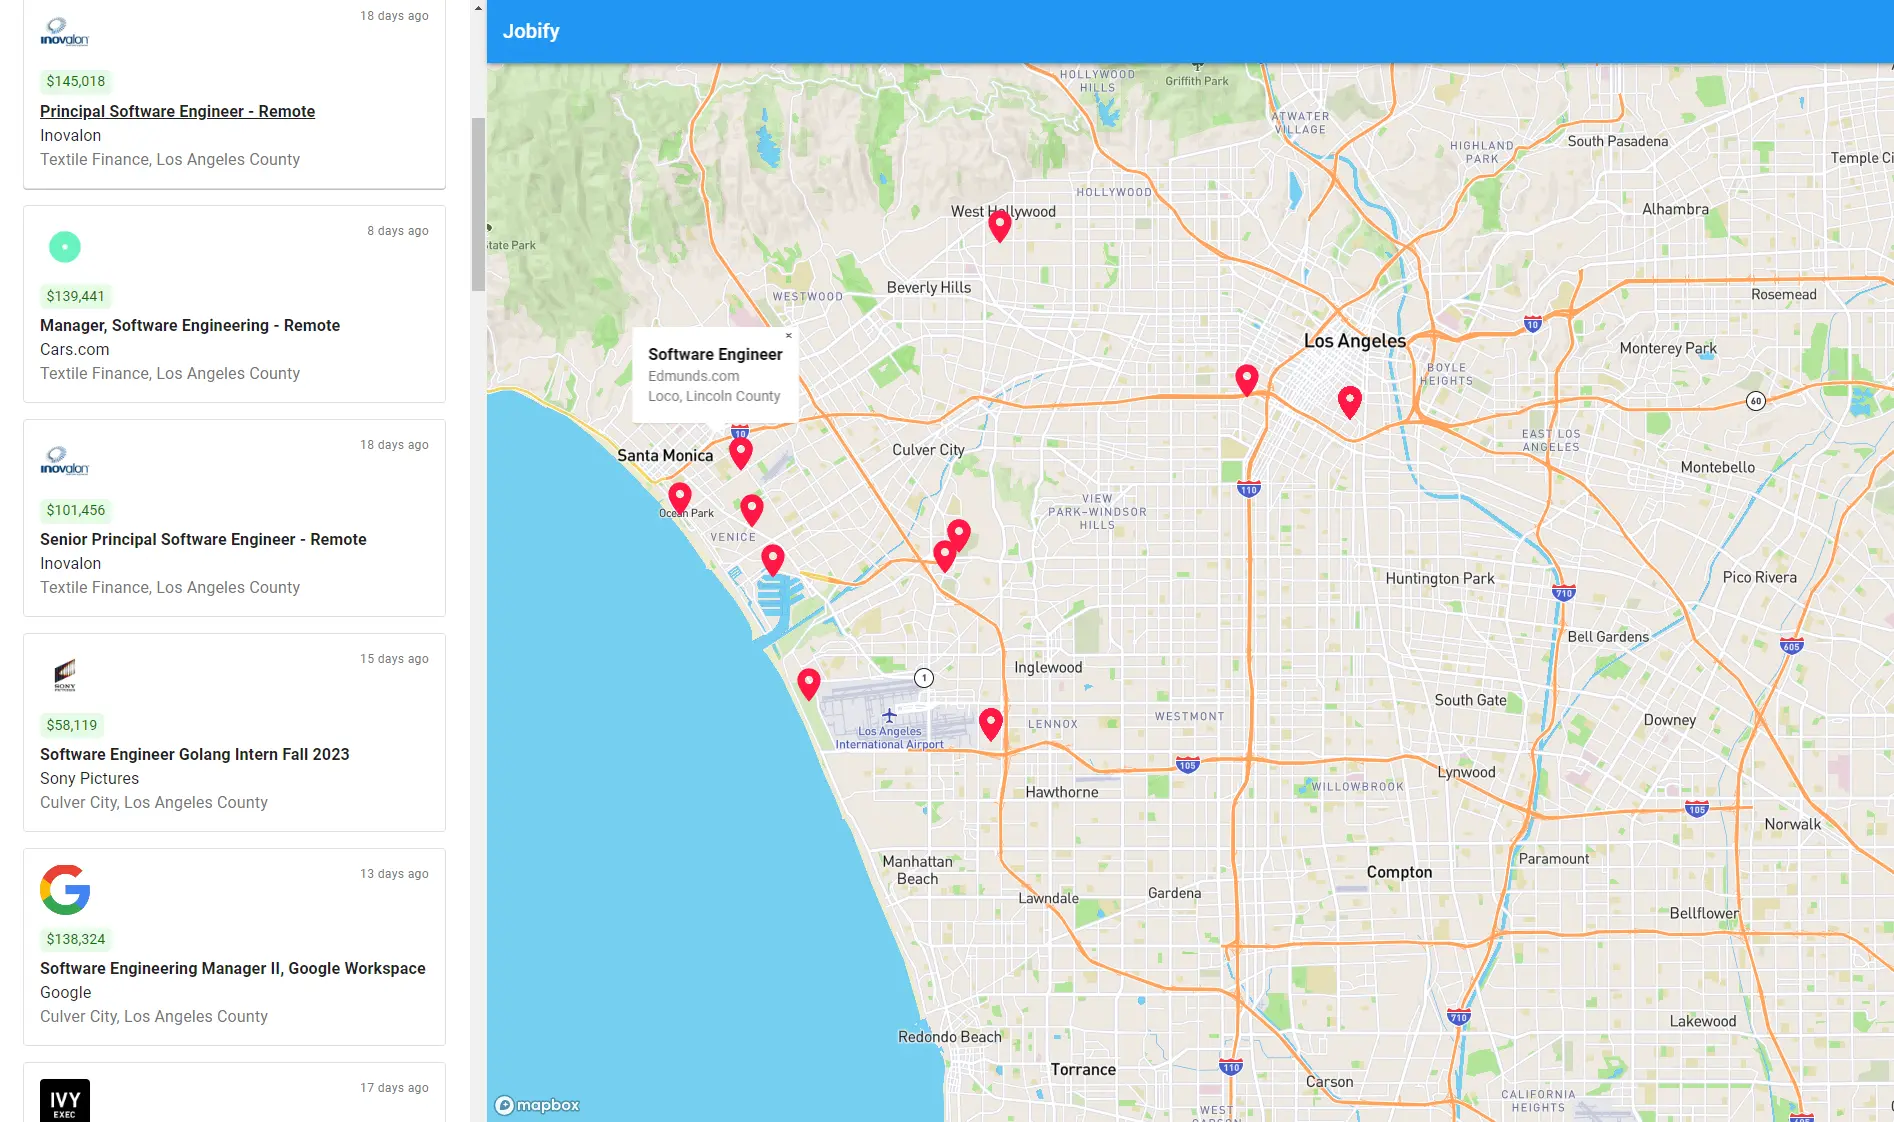Click the pin in downtown Los Angeles
The image size is (1894, 1122).
click(1349, 400)
